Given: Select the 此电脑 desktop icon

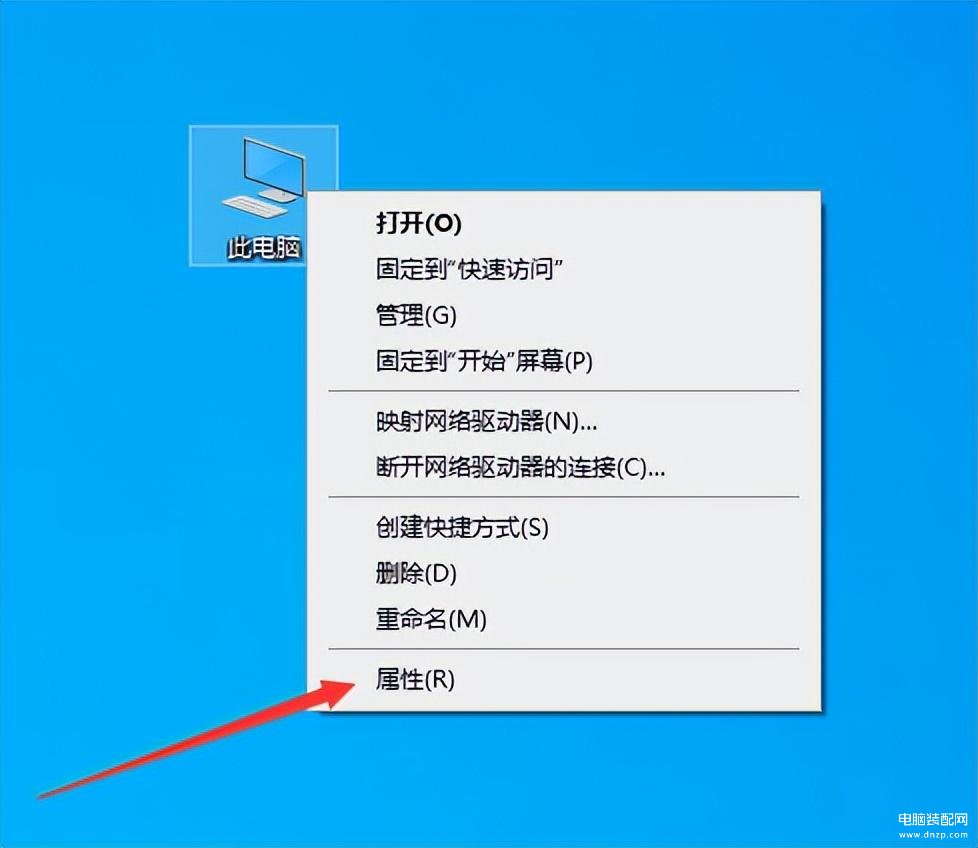Looking at the screenshot, I should pyautogui.click(x=263, y=196).
